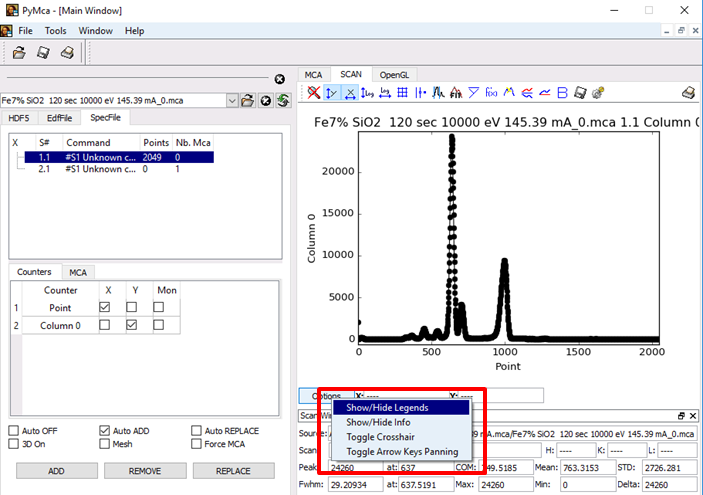Click the red and blue arrows icon
Image resolution: width=703 pixels, height=495 pixels.
[527, 93]
